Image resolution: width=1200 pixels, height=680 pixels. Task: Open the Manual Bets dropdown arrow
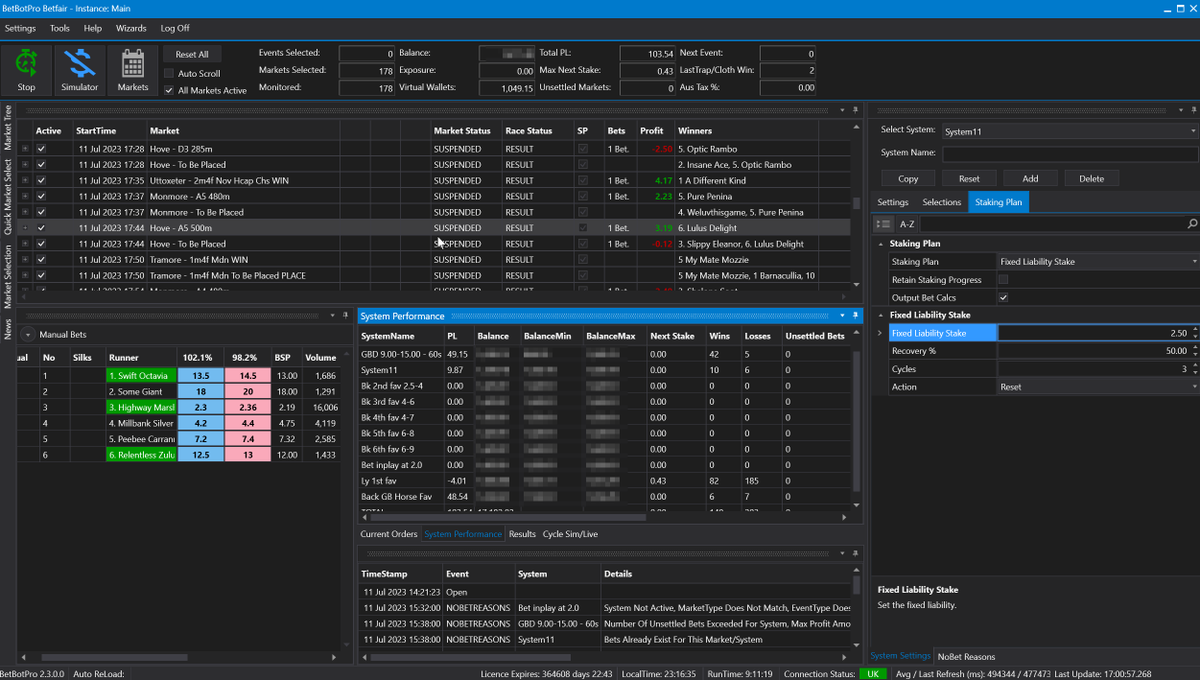point(27,334)
